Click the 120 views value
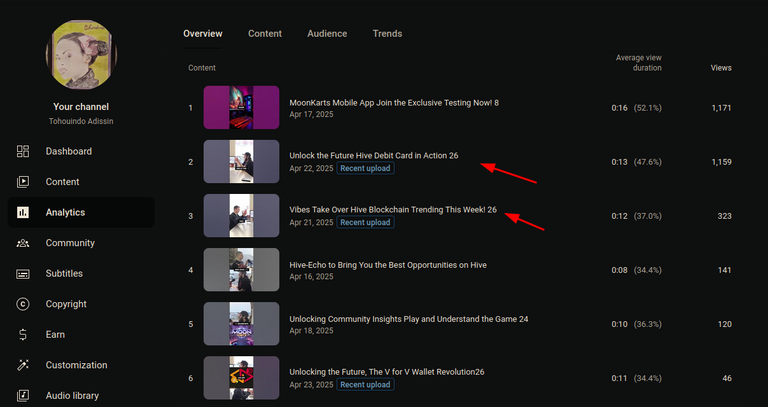The width and height of the screenshot is (768, 407). [724, 324]
